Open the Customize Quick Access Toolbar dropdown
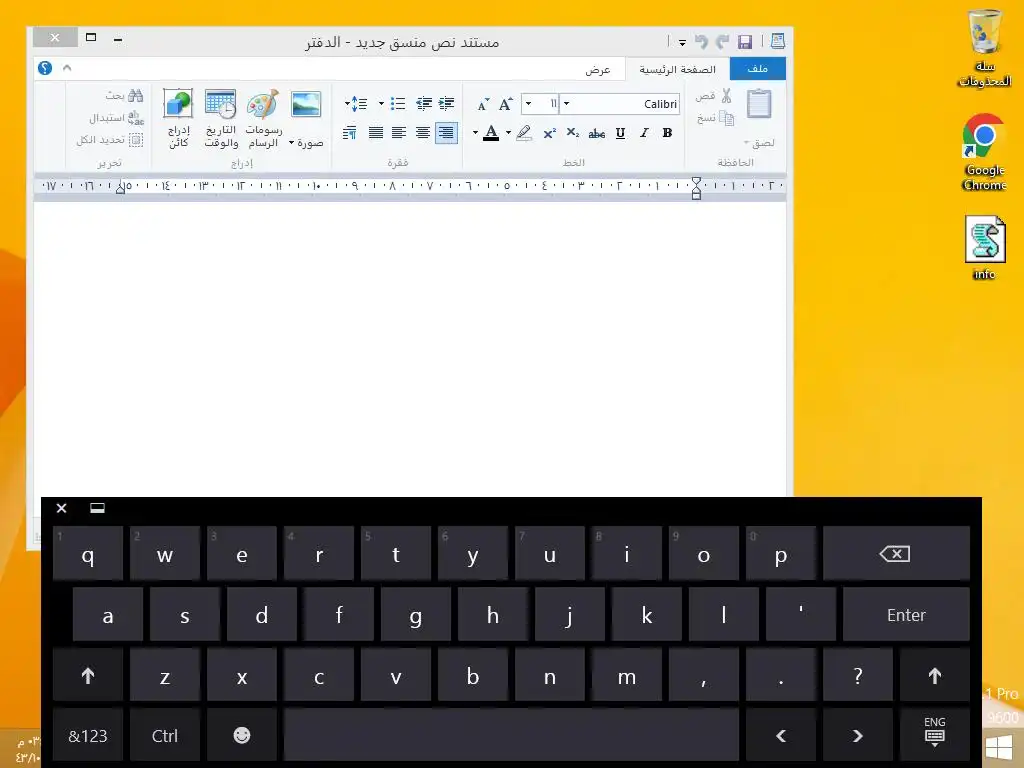Screen dimensions: 1024x768 click(x=682, y=42)
